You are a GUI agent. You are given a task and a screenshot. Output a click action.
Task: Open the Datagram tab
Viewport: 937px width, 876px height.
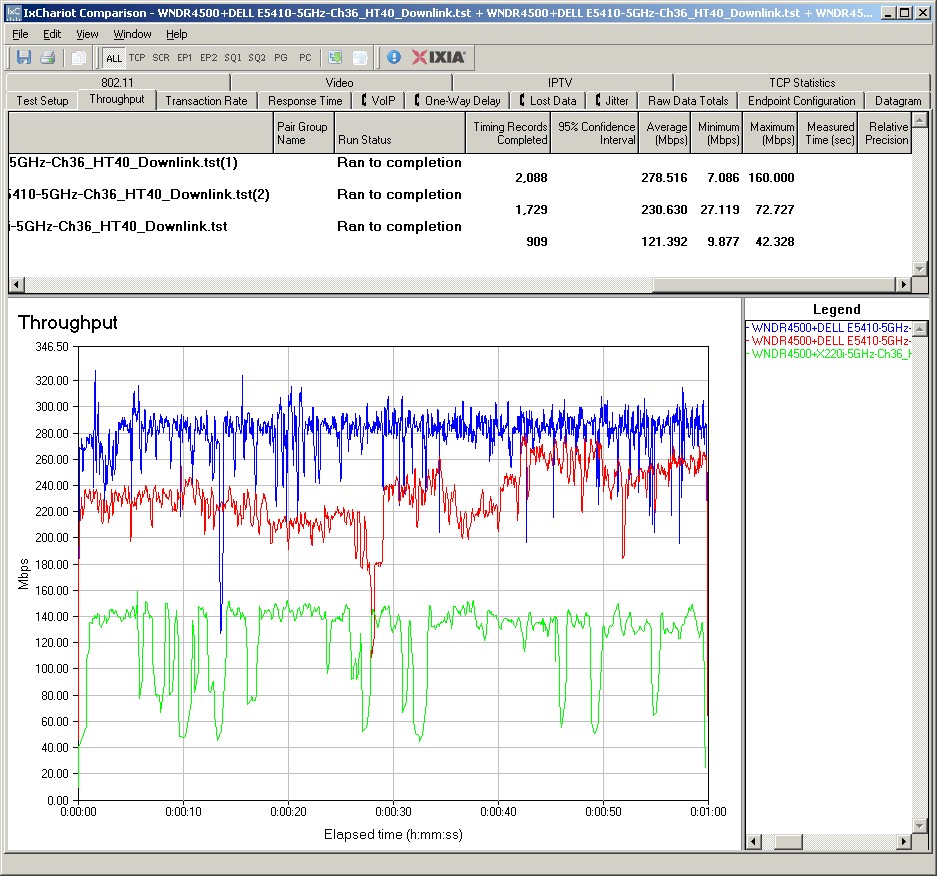tap(898, 101)
